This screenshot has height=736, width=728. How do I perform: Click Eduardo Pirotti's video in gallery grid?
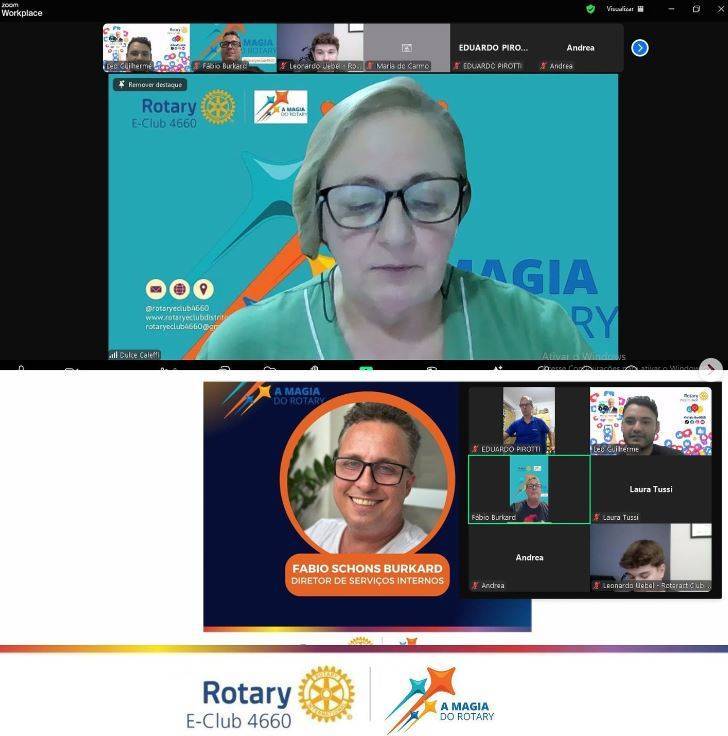(529, 420)
